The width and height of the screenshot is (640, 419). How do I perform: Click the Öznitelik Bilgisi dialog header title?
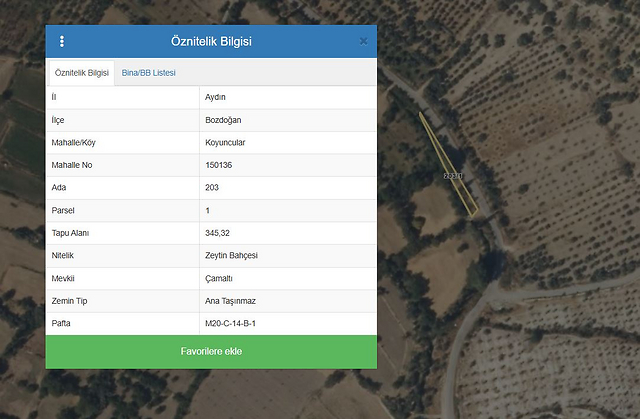click(211, 41)
